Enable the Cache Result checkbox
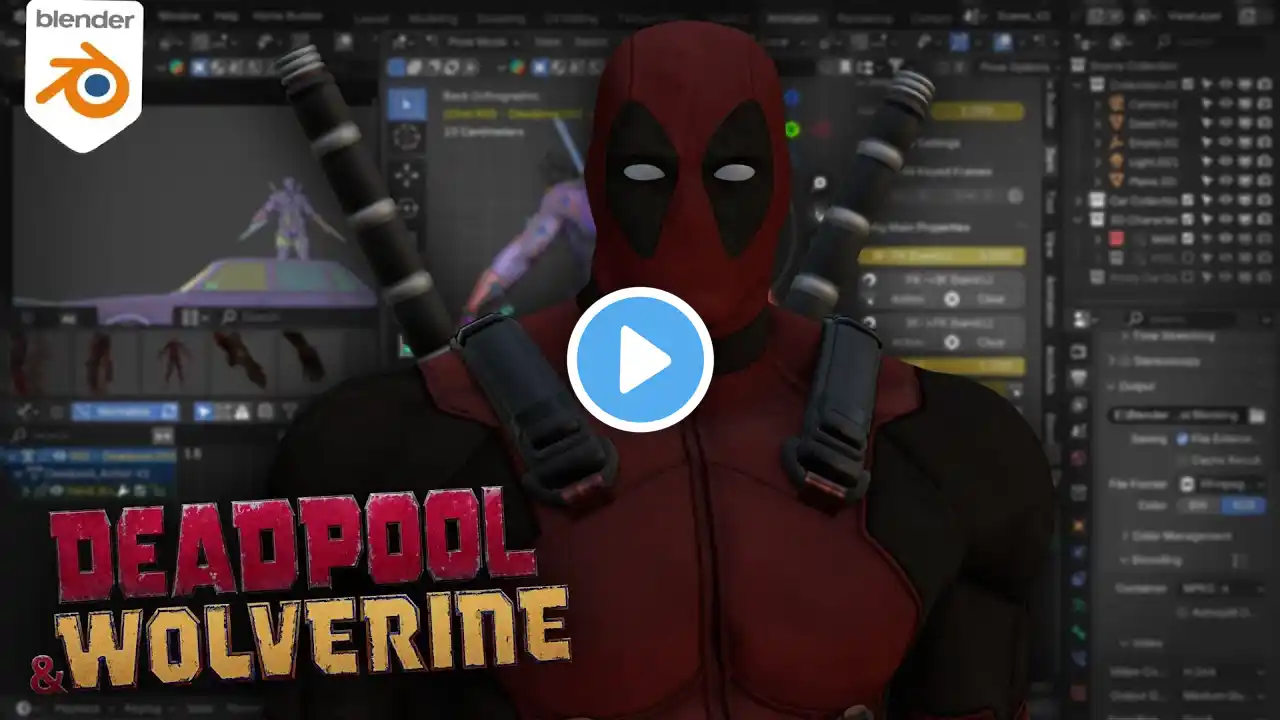Viewport: 1280px width, 720px height. point(1183,460)
